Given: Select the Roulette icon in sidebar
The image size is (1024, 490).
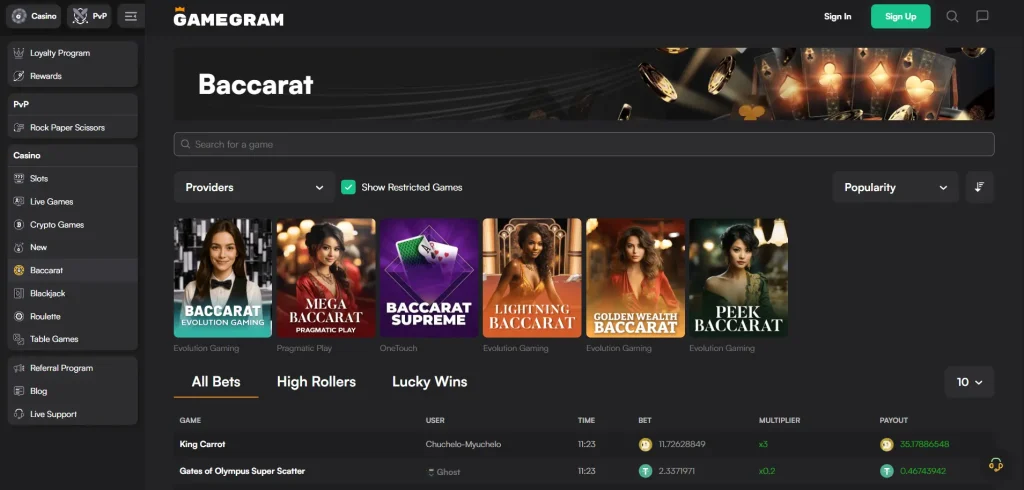Looking at the screenshot, I should coord(18,316).
